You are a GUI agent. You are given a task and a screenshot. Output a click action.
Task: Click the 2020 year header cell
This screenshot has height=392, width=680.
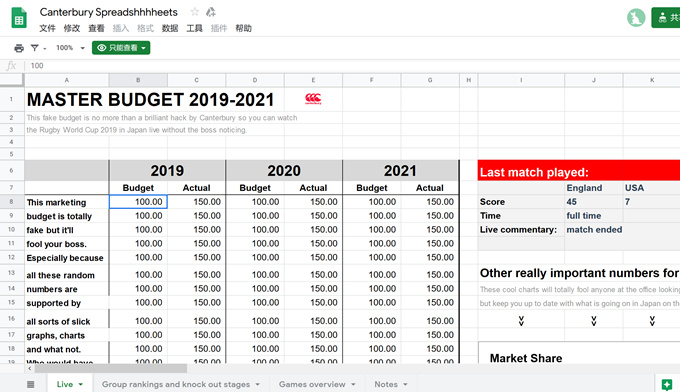pyautogui.click(x=284, y=170)
